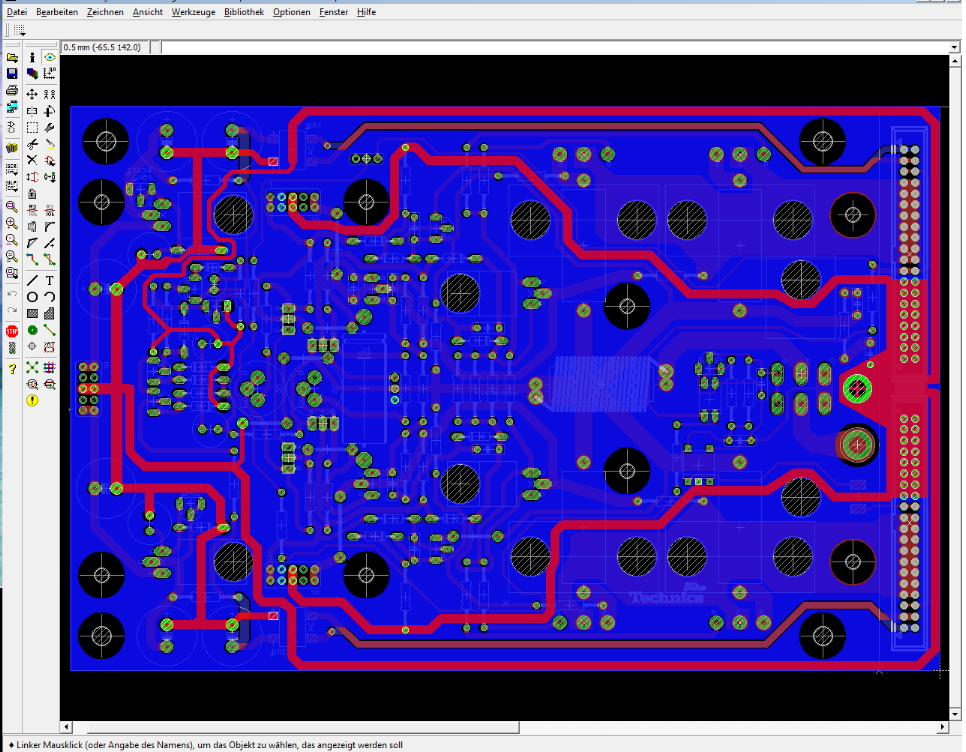Open the Hilfe menu
The height and width of the screenshot is (752, 966).
(366, 12)
